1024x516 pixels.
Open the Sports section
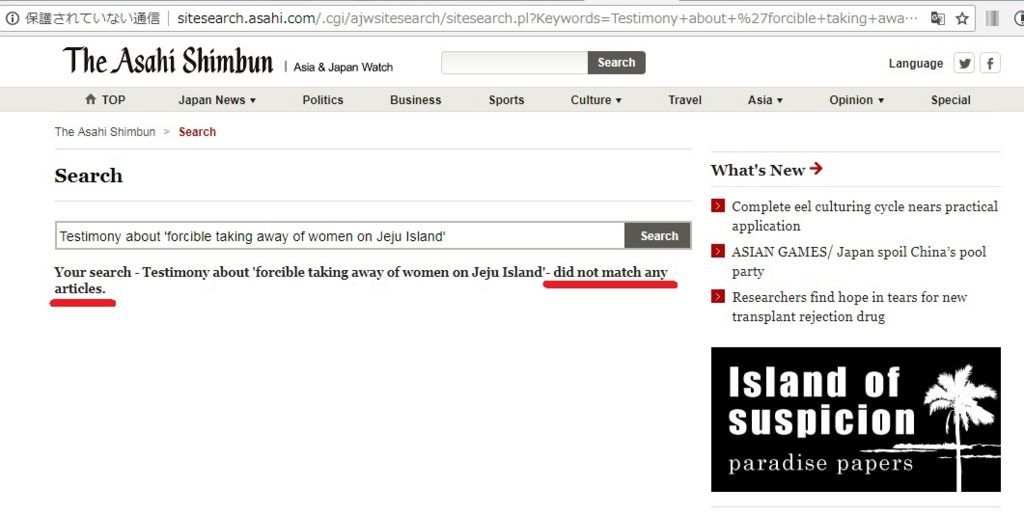pyautogui.click(x=506, y=100)
